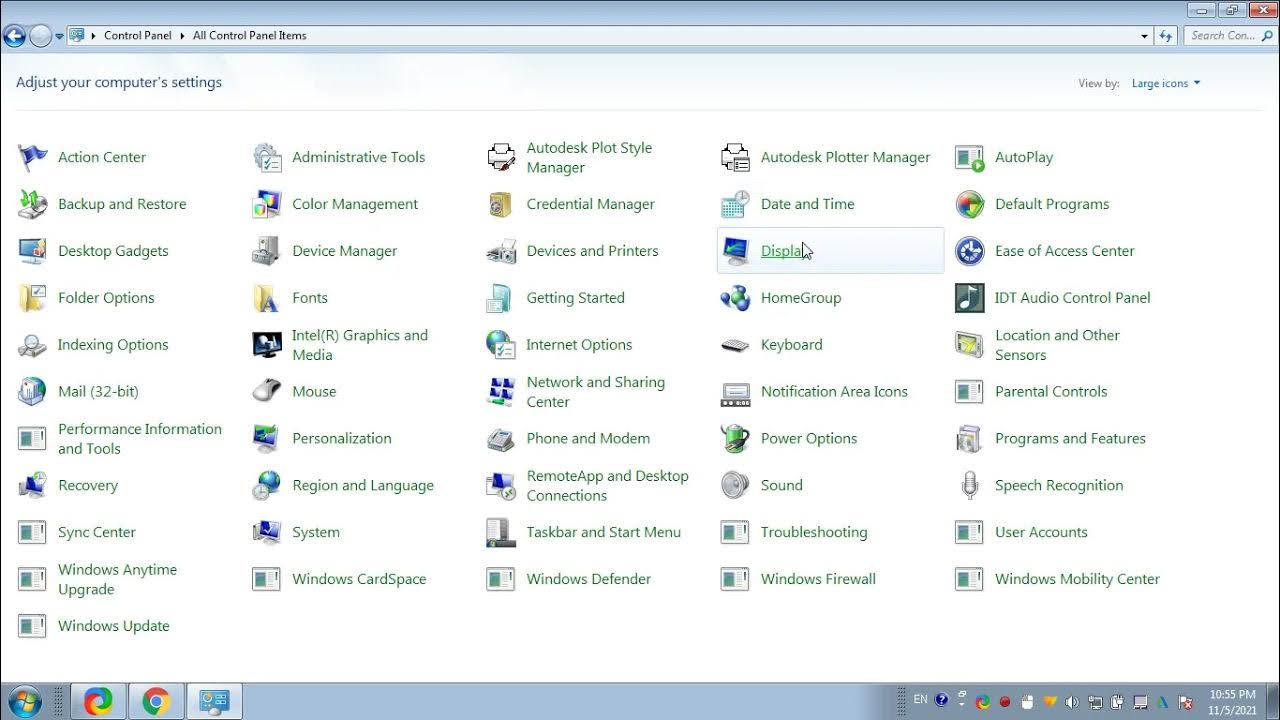This screenshot has height=720, width=1280.
Task: Open the Windows Firewall link
Action: click(818, 580)
